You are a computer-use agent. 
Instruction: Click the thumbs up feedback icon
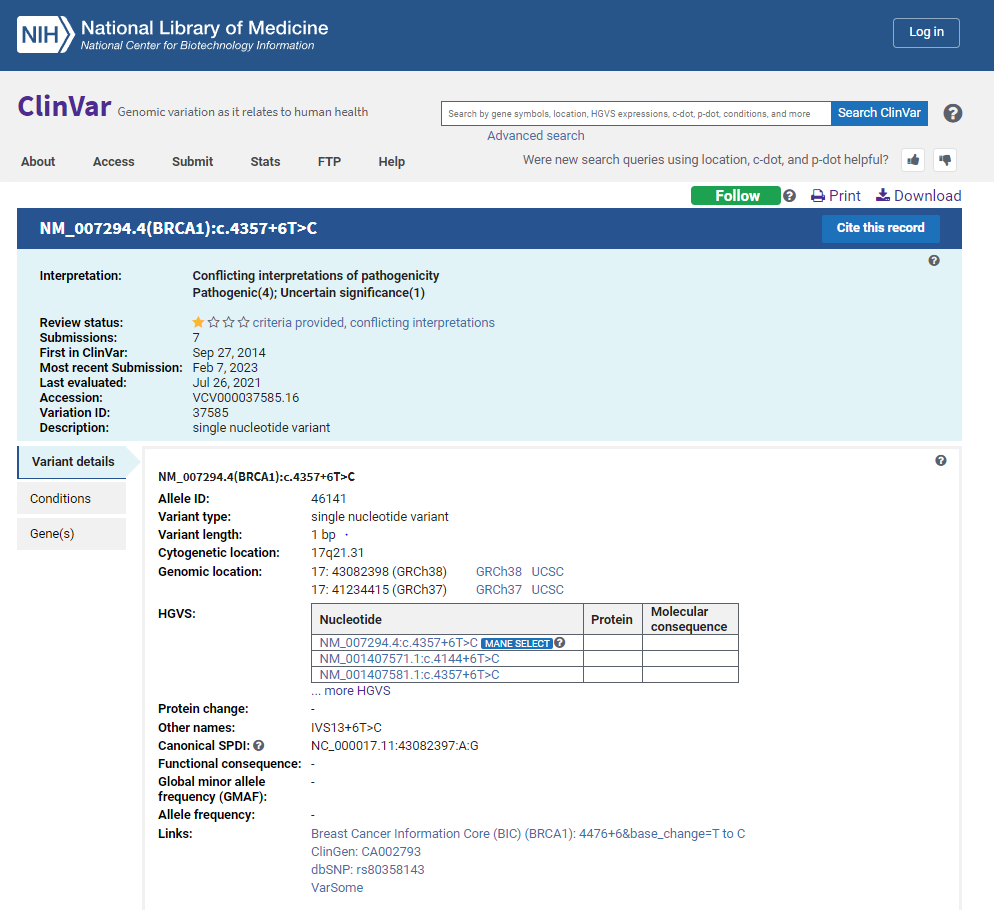[x=912, y=160]
